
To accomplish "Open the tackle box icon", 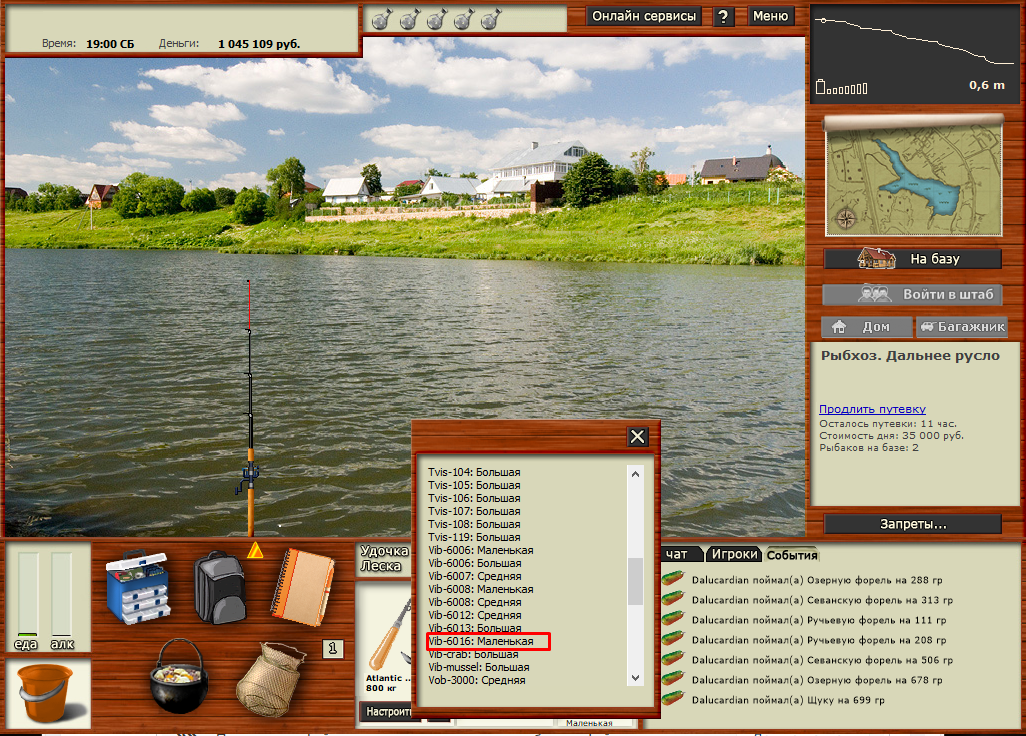I will pyautogui.click(x=138, y=586).
